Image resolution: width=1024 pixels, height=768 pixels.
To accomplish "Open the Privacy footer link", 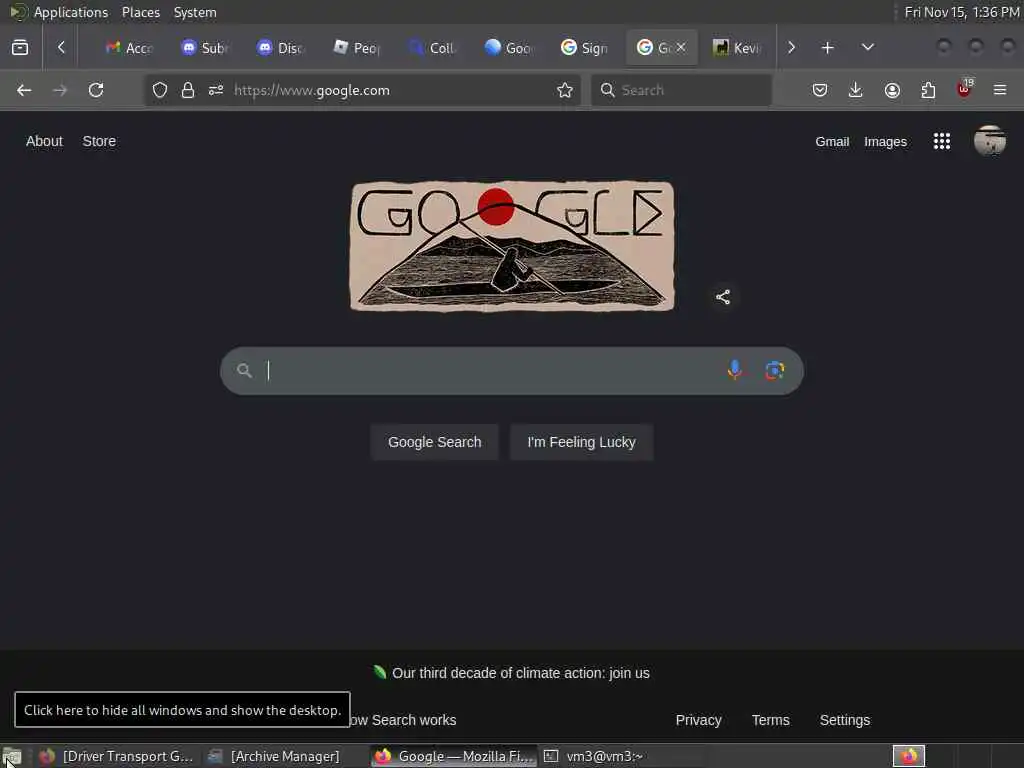I will click(x=698, y=720).
